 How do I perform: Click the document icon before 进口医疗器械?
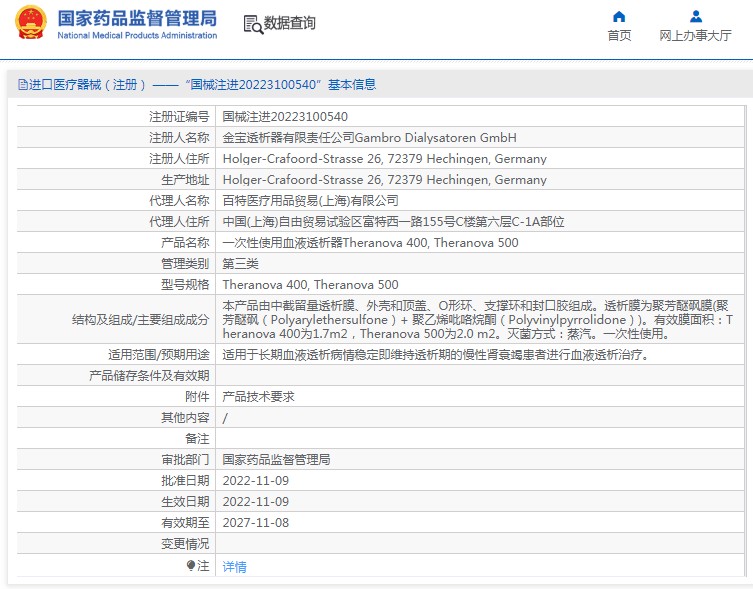23,85
